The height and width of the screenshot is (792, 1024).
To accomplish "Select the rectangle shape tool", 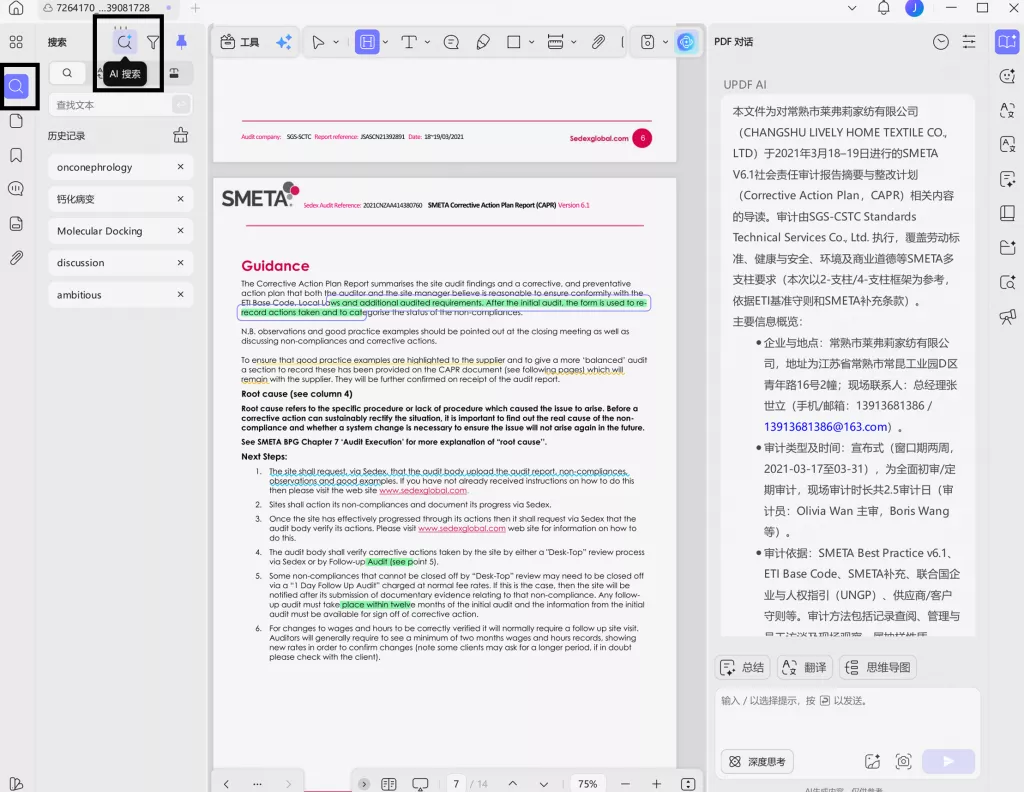I will 514,42.
